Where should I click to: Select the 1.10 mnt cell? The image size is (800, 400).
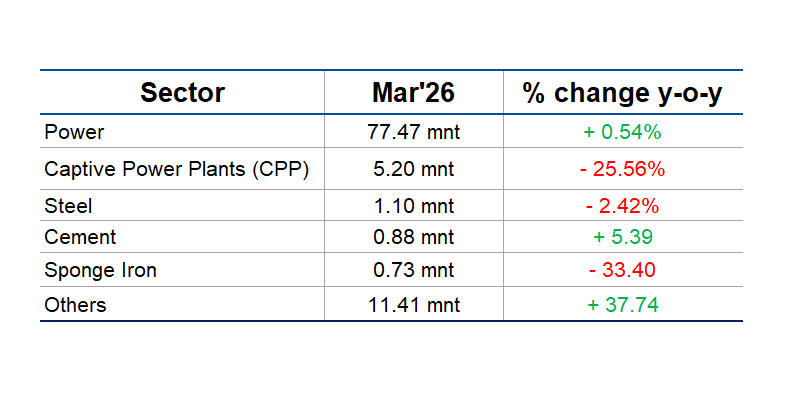pos(413,206)
